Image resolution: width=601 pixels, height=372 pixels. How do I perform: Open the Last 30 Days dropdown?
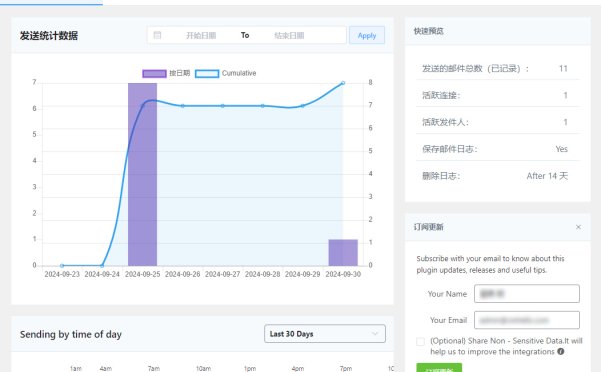click(x=325, y=334)
